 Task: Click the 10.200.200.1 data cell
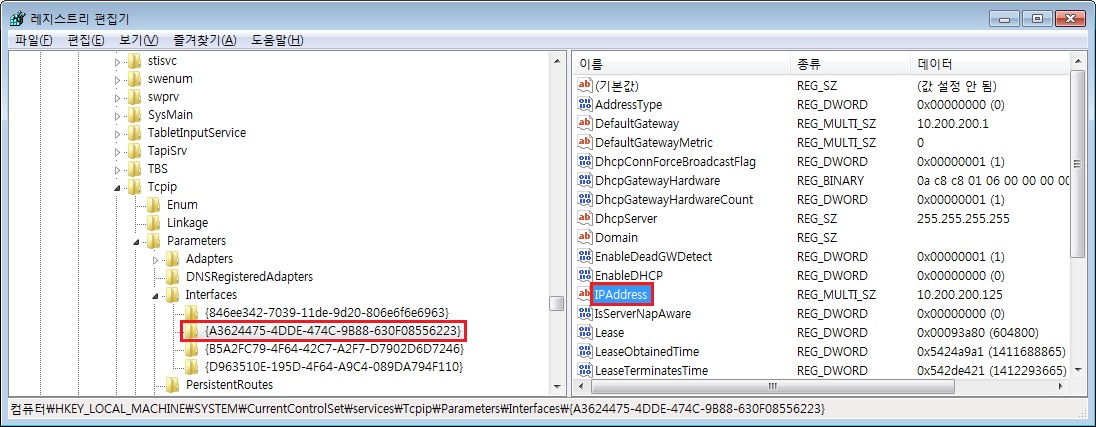pos(953,124)
